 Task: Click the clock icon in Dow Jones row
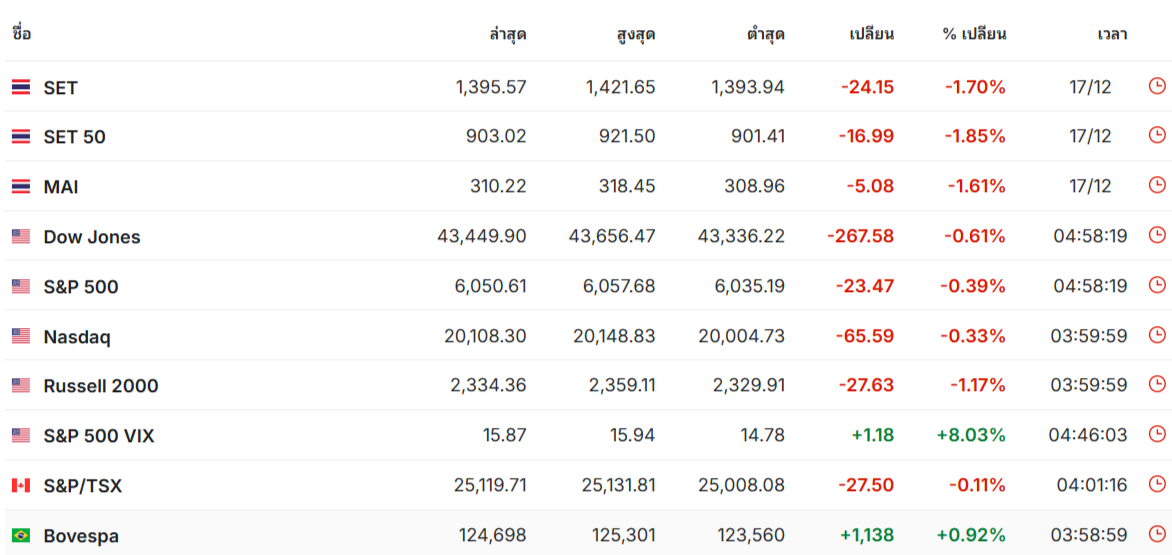(1156, 235)
